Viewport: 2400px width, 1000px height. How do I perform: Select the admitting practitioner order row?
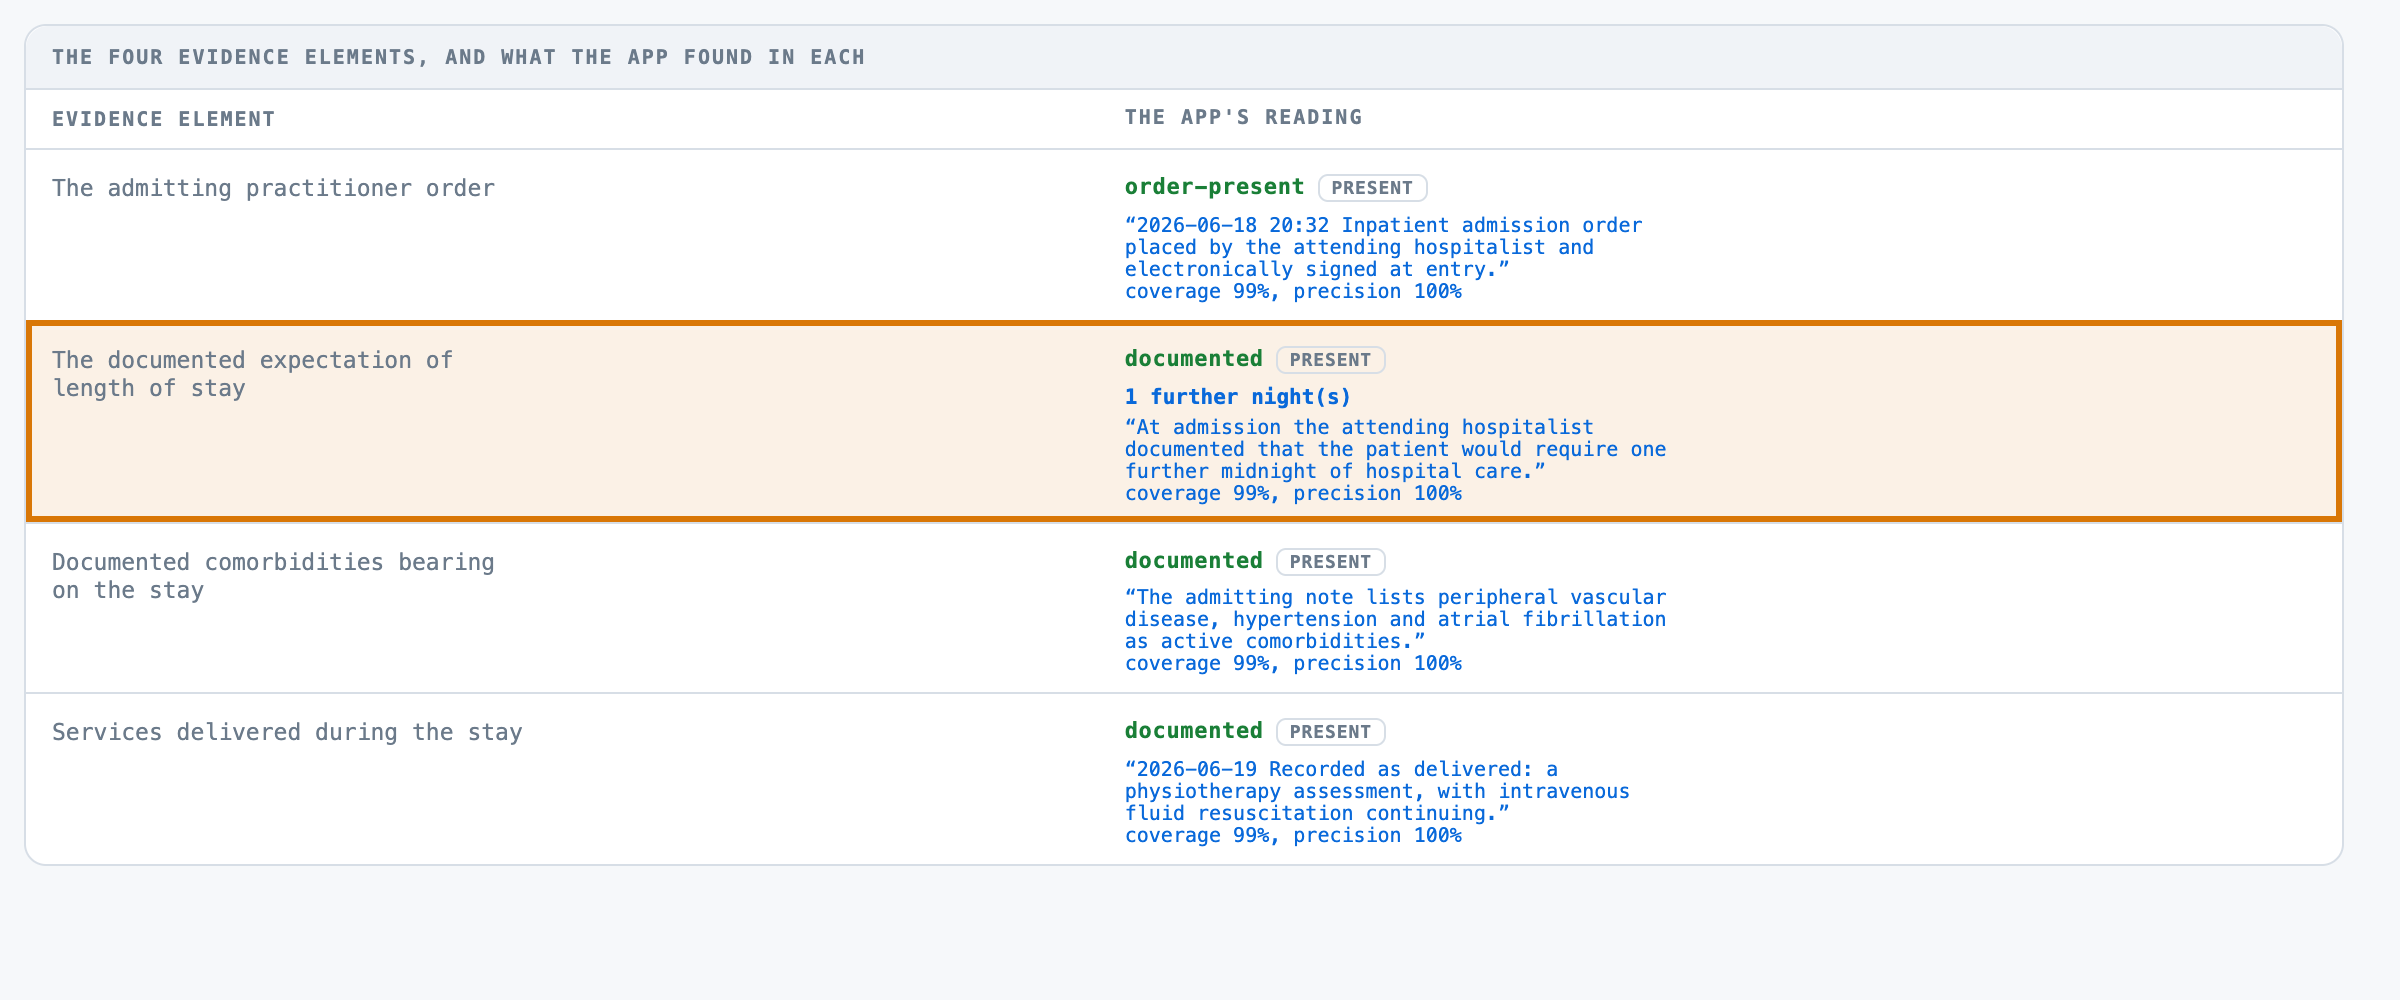1184,236
